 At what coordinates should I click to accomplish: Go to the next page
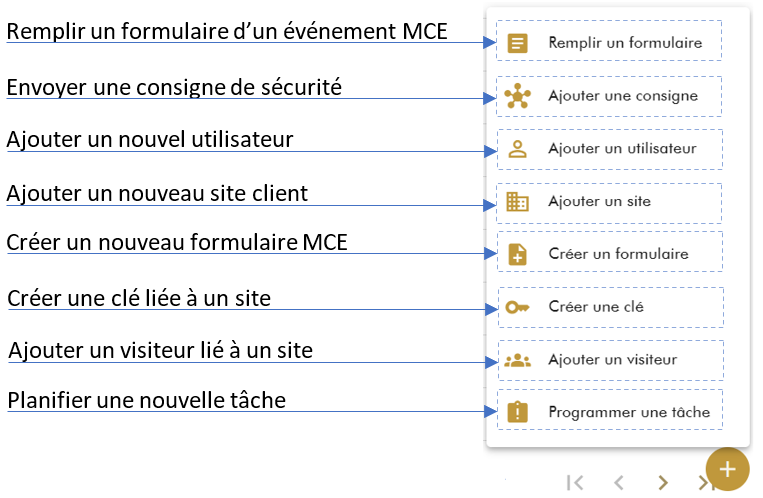662,483
